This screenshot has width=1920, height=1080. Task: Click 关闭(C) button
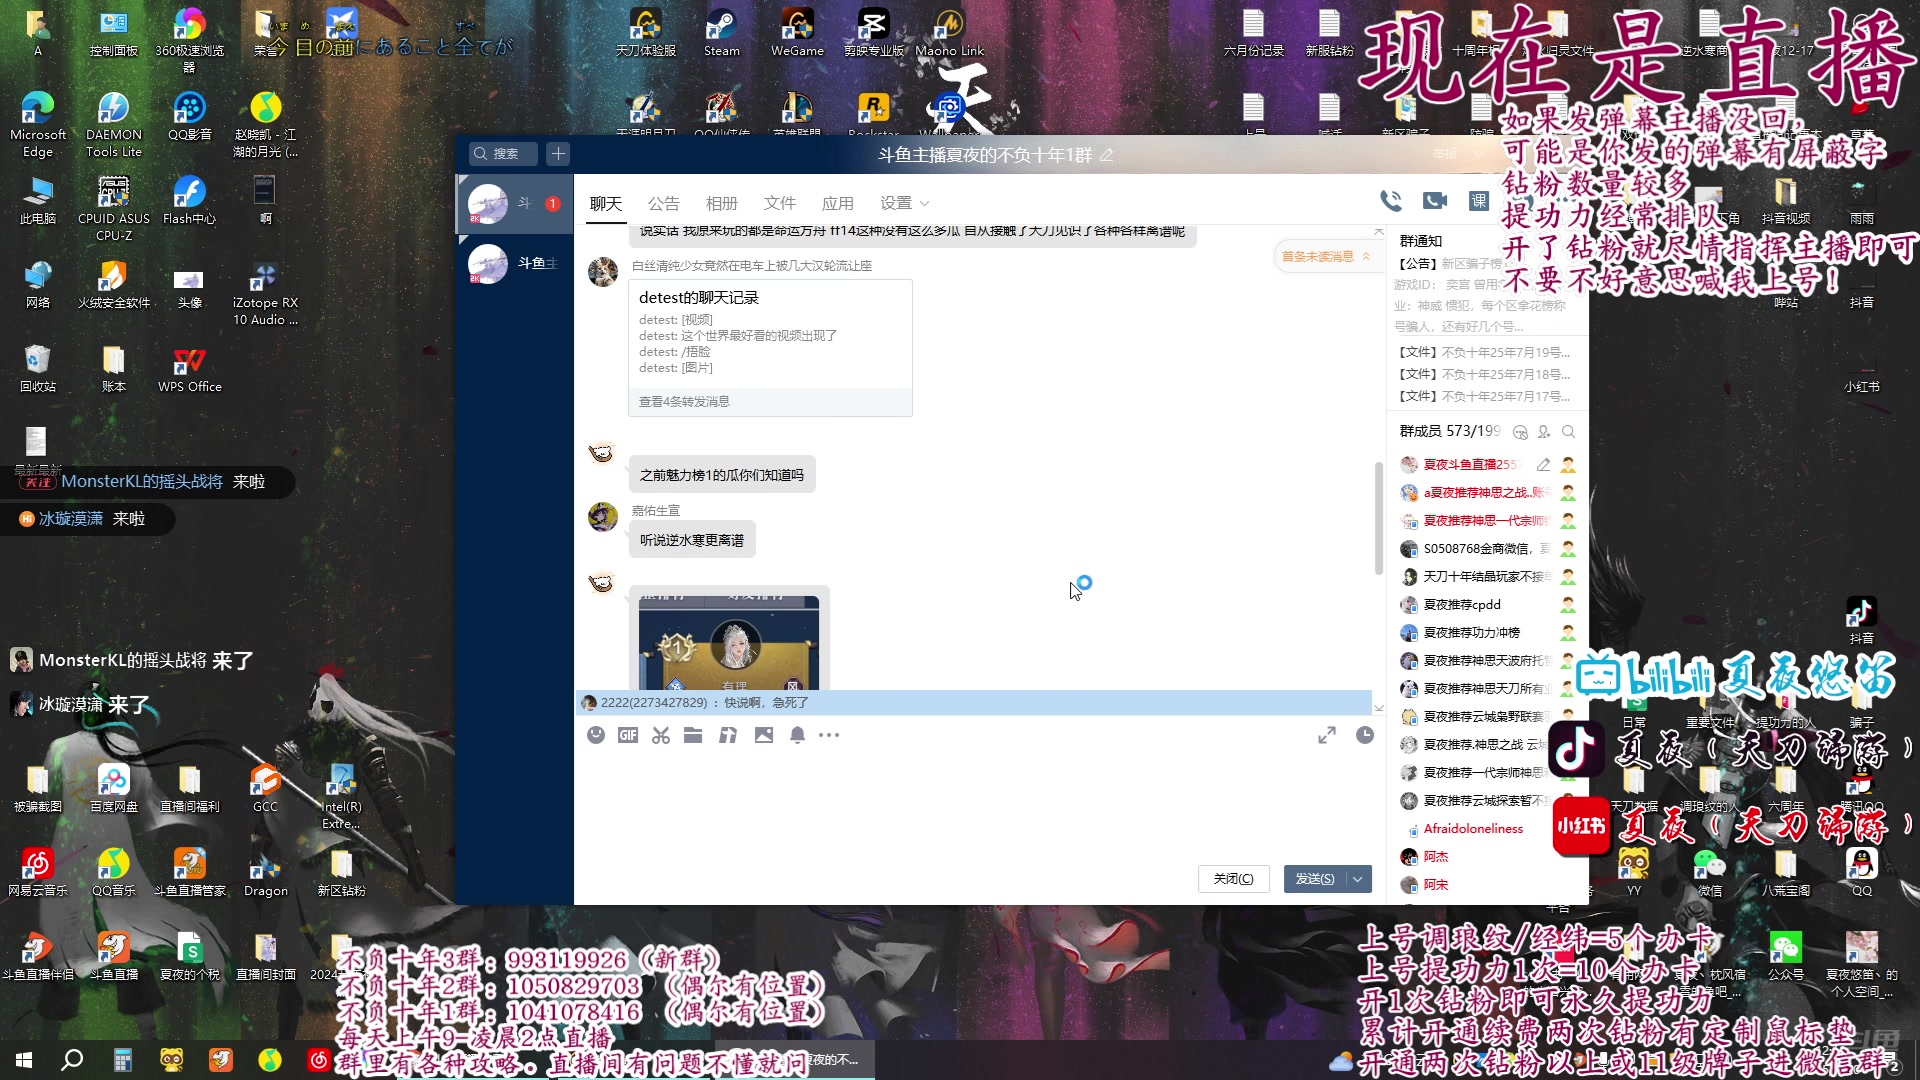(1233, 879)
